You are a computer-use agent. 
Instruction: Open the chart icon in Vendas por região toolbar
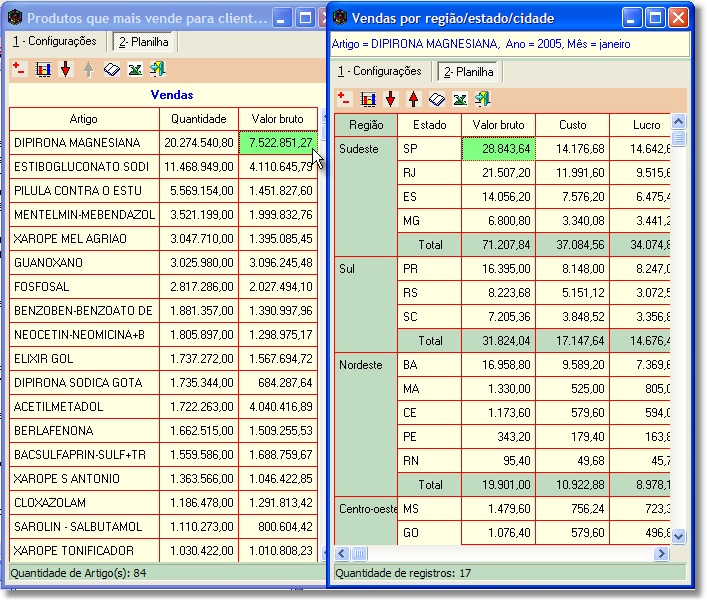click(368, 99)
